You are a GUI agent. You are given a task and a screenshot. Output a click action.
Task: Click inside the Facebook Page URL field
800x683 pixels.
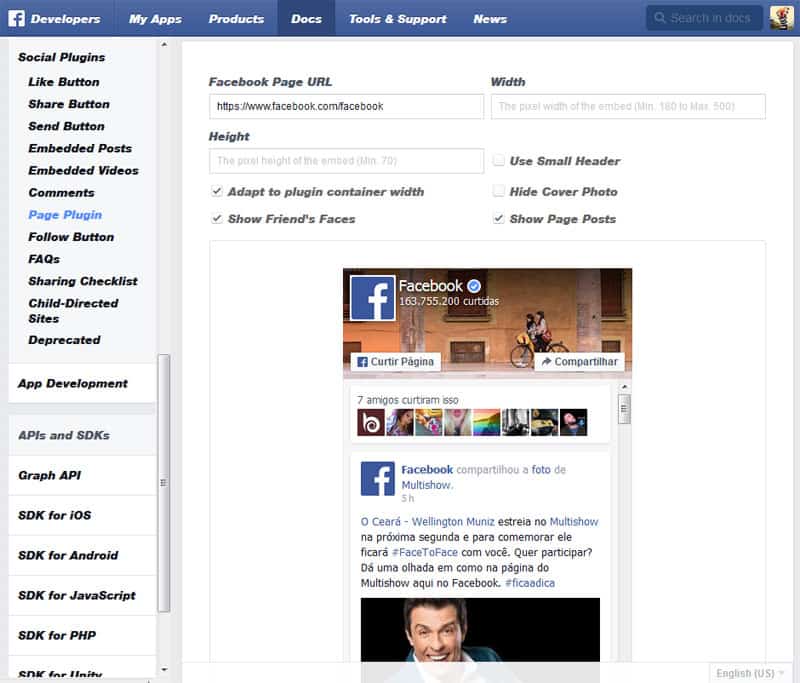click(x=346, y=106)
